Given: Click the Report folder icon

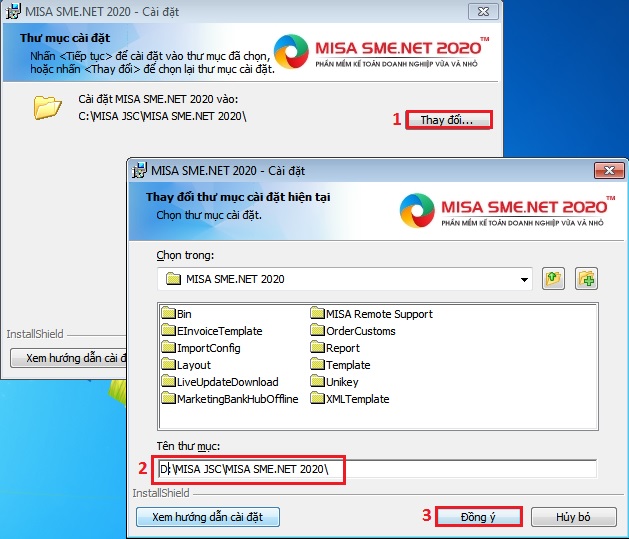Looking at the screenshot, I should coord(318,347).
